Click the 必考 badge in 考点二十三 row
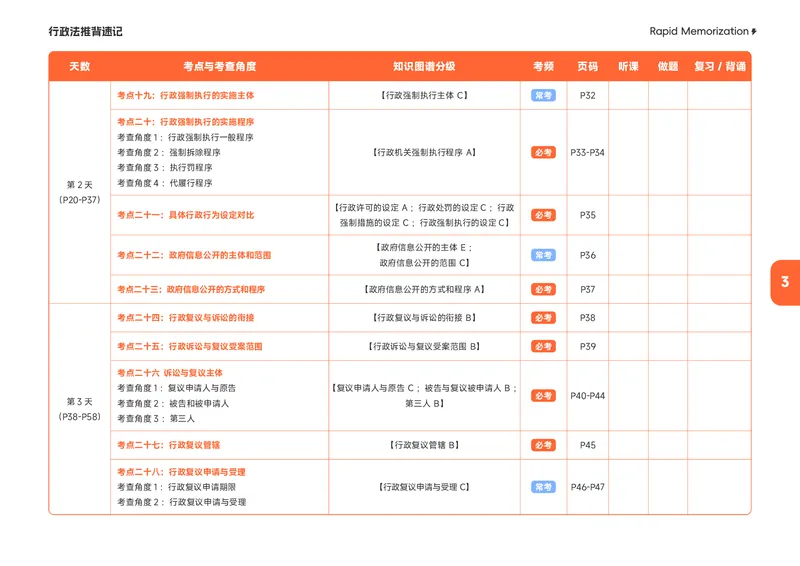This screenshot has width=800, height=566. pos(543,289)
